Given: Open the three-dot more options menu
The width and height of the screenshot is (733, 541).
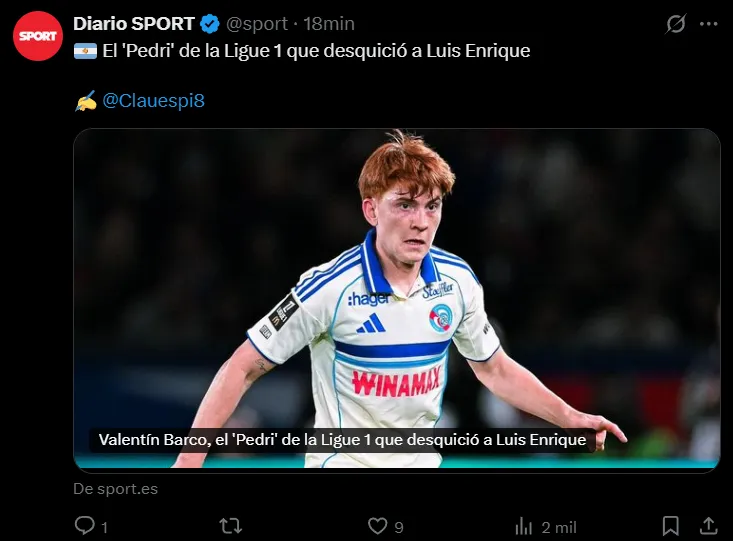Looking at the screenshot, I should tap(708, 23).
